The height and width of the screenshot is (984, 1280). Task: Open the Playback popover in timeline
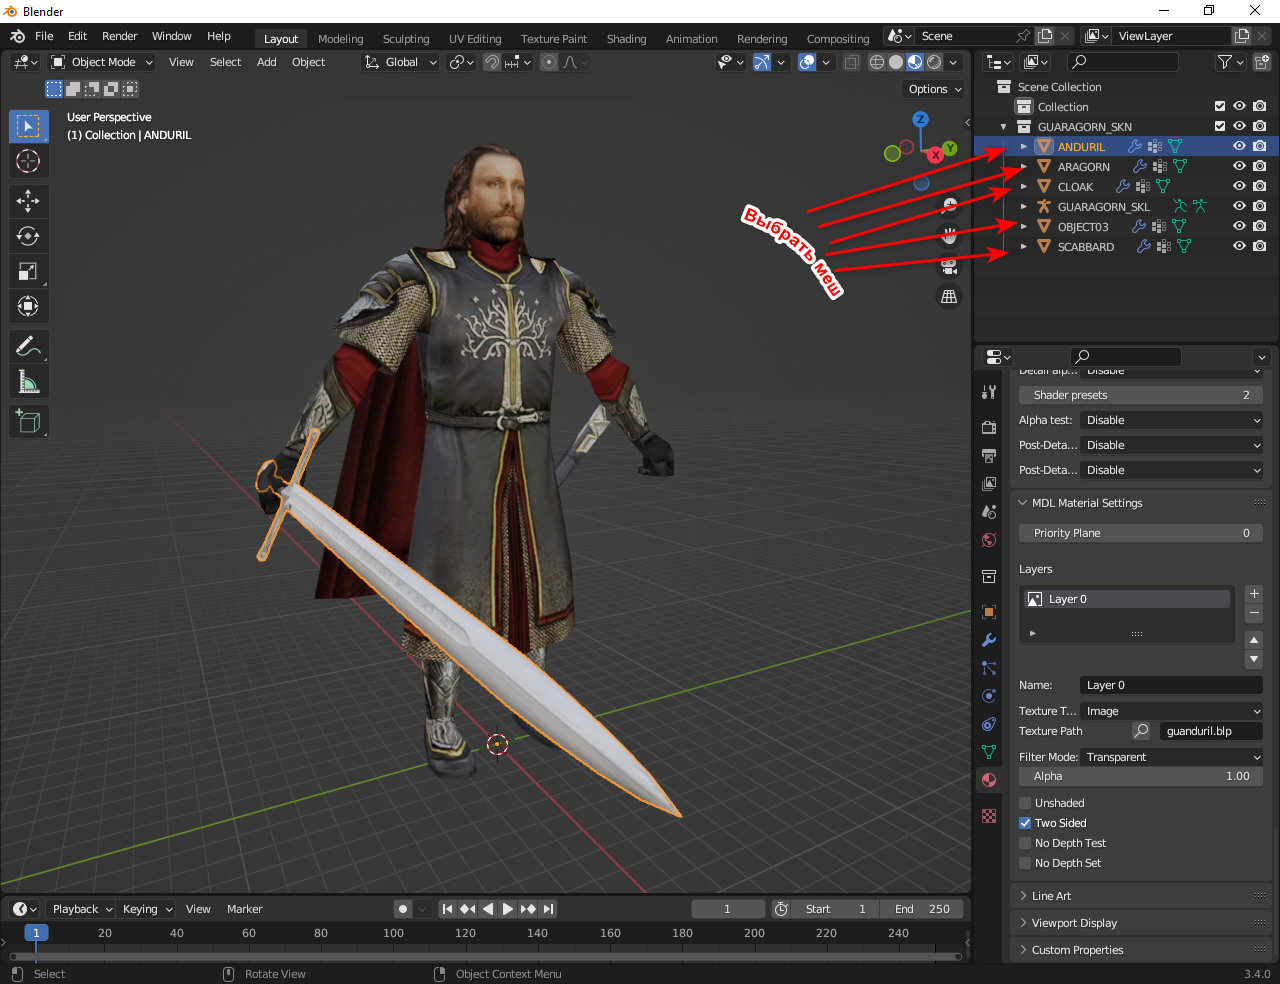point(82,909)
